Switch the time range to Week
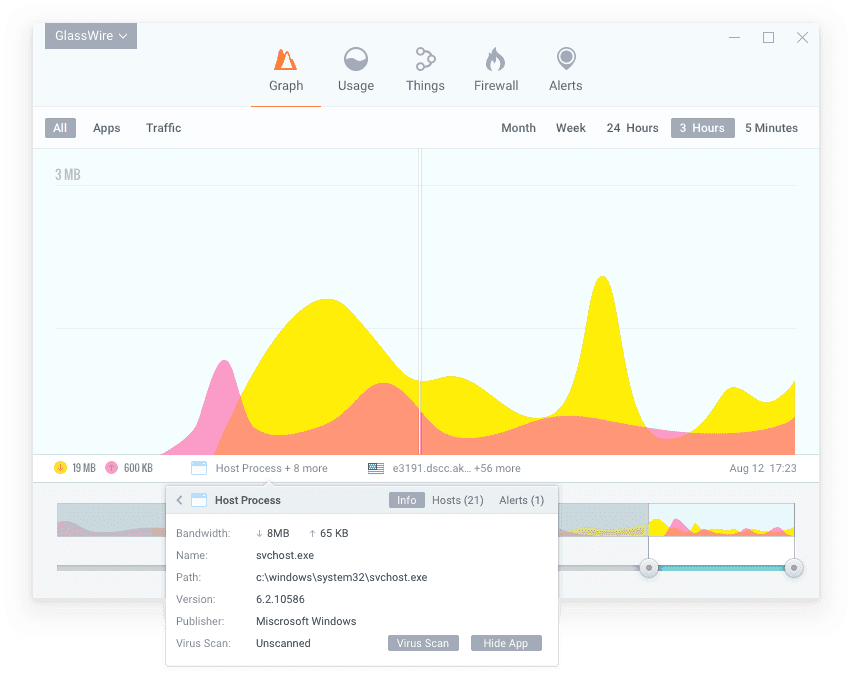This screenshot has width=852, height=679. point(571,128)
